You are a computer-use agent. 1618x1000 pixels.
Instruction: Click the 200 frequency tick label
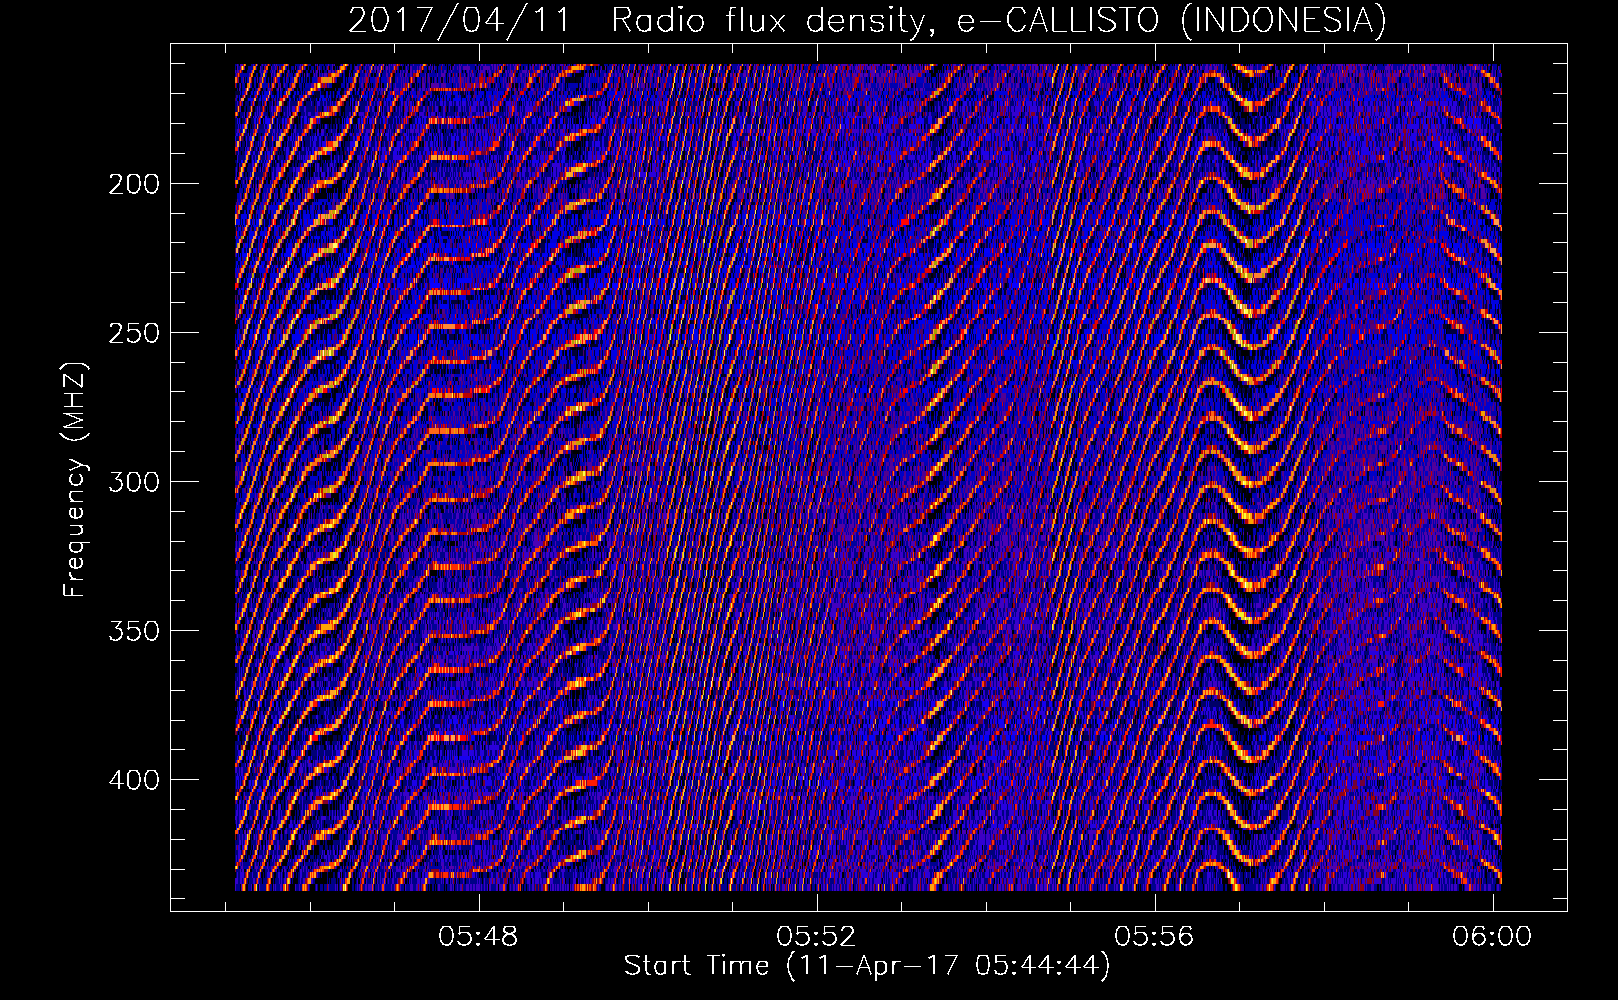(133, 184)
